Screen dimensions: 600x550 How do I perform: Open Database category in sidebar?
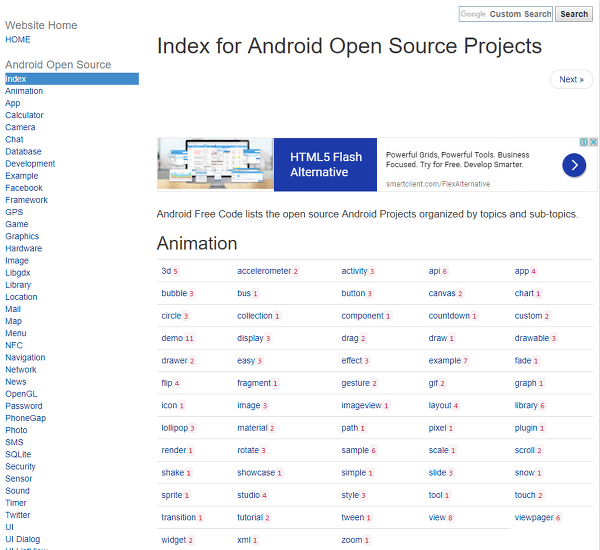coord(23,152)
